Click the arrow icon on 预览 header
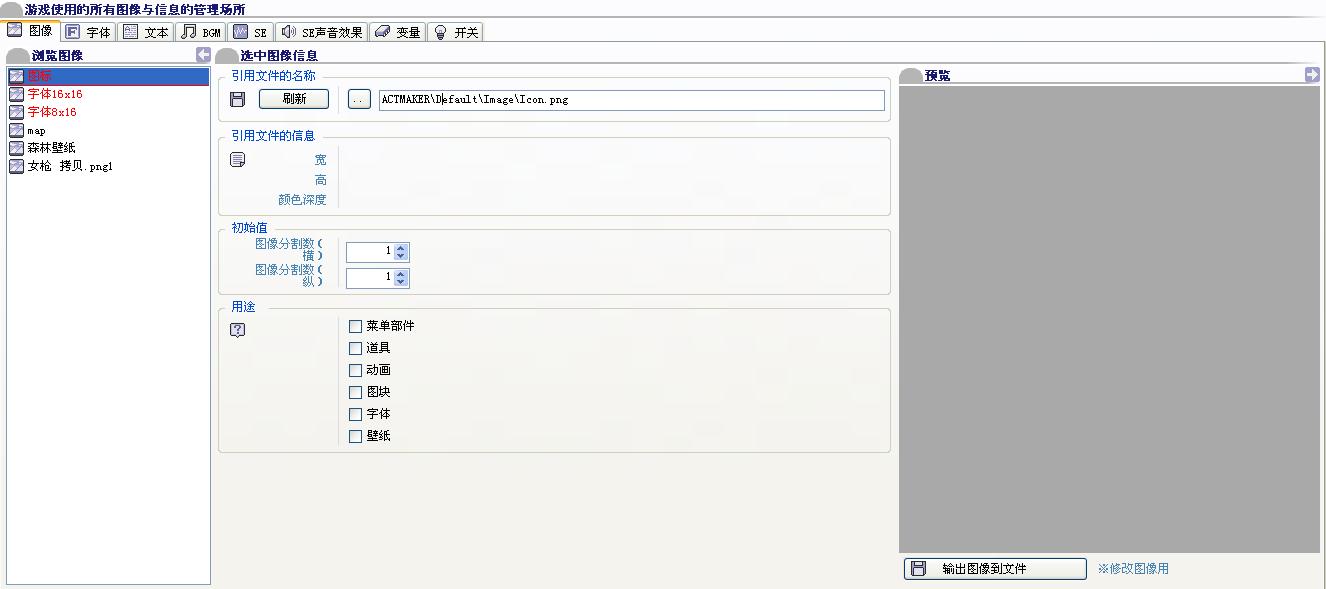Image resolution: width=1326 pixels, height=589 pixels. [1312, 74]
